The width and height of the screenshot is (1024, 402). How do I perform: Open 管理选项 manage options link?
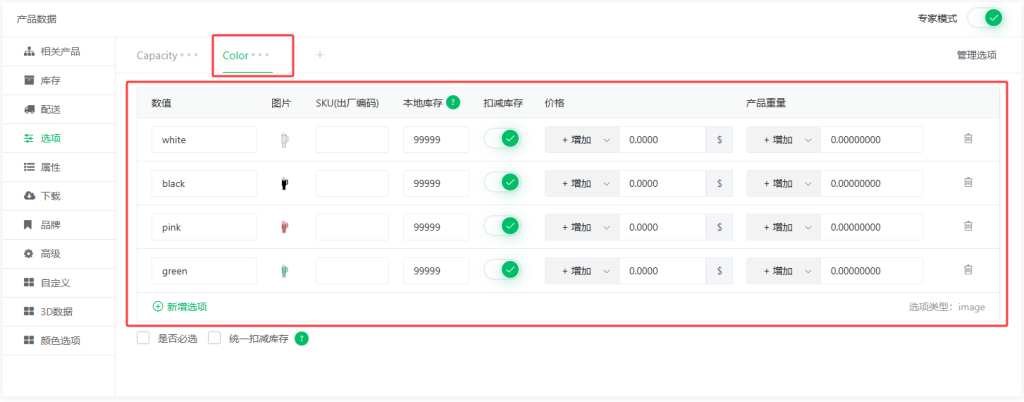tap(977, 55)
